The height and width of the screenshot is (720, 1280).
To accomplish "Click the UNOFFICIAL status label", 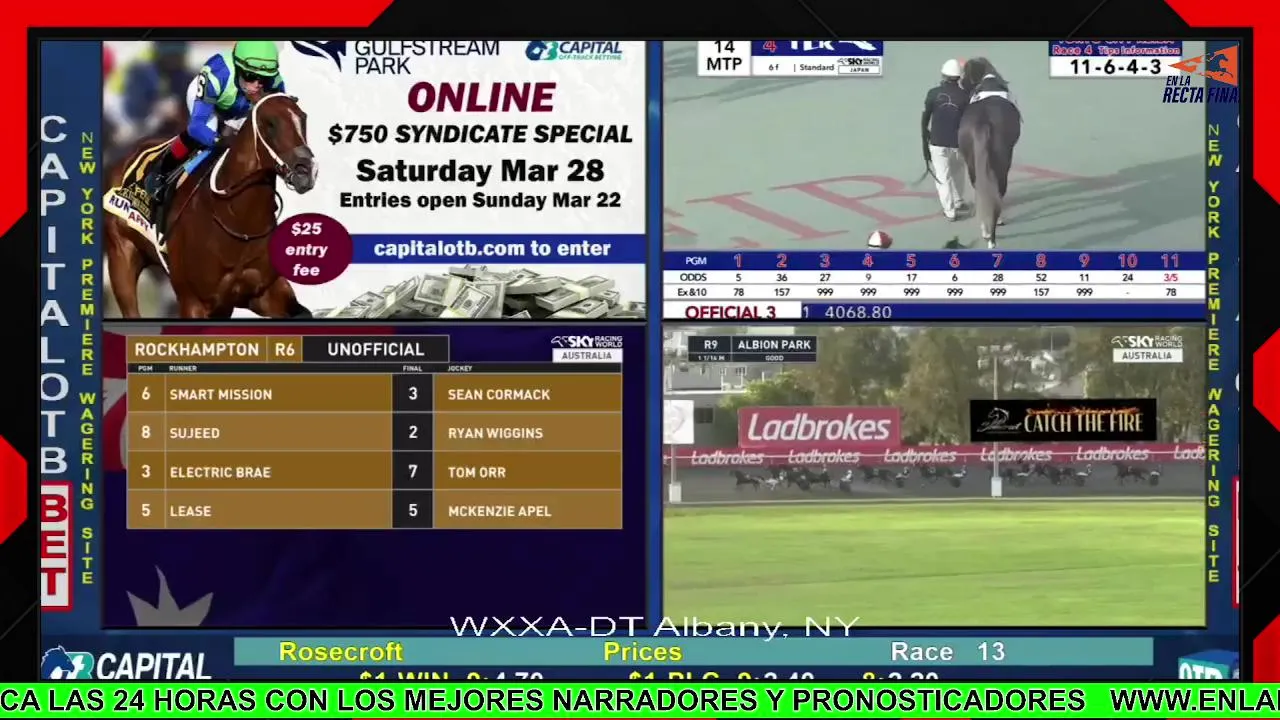I will tap(375, 349).
